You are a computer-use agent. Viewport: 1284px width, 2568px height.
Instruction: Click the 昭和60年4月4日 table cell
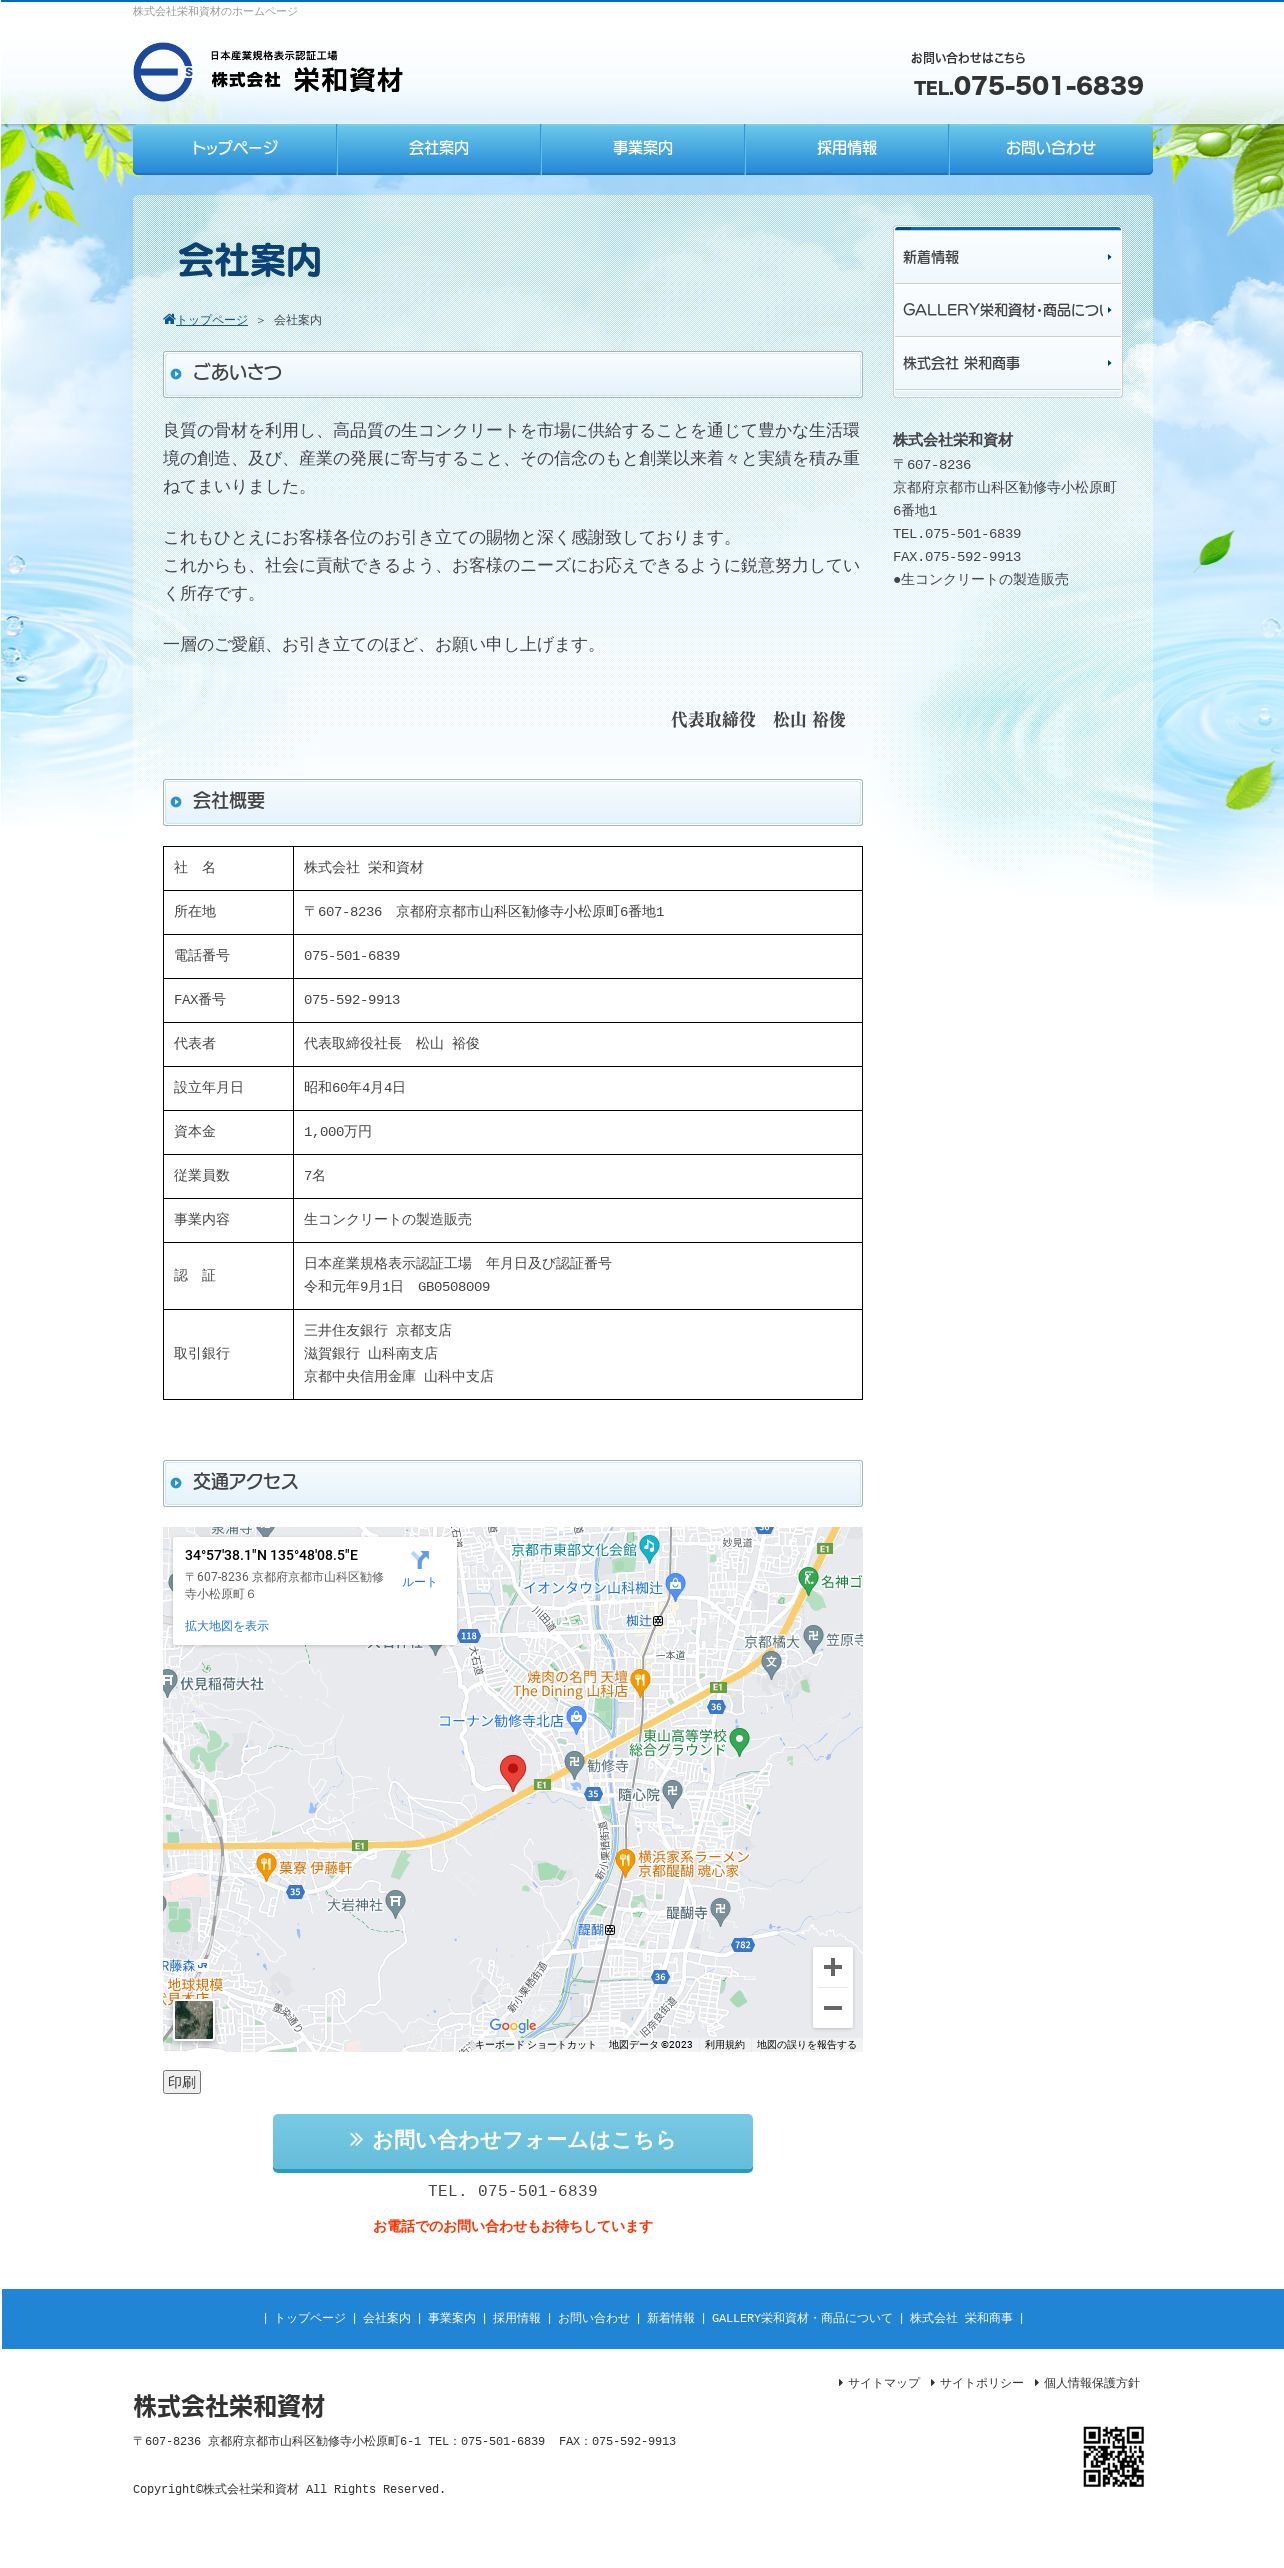coord(578,1088)
